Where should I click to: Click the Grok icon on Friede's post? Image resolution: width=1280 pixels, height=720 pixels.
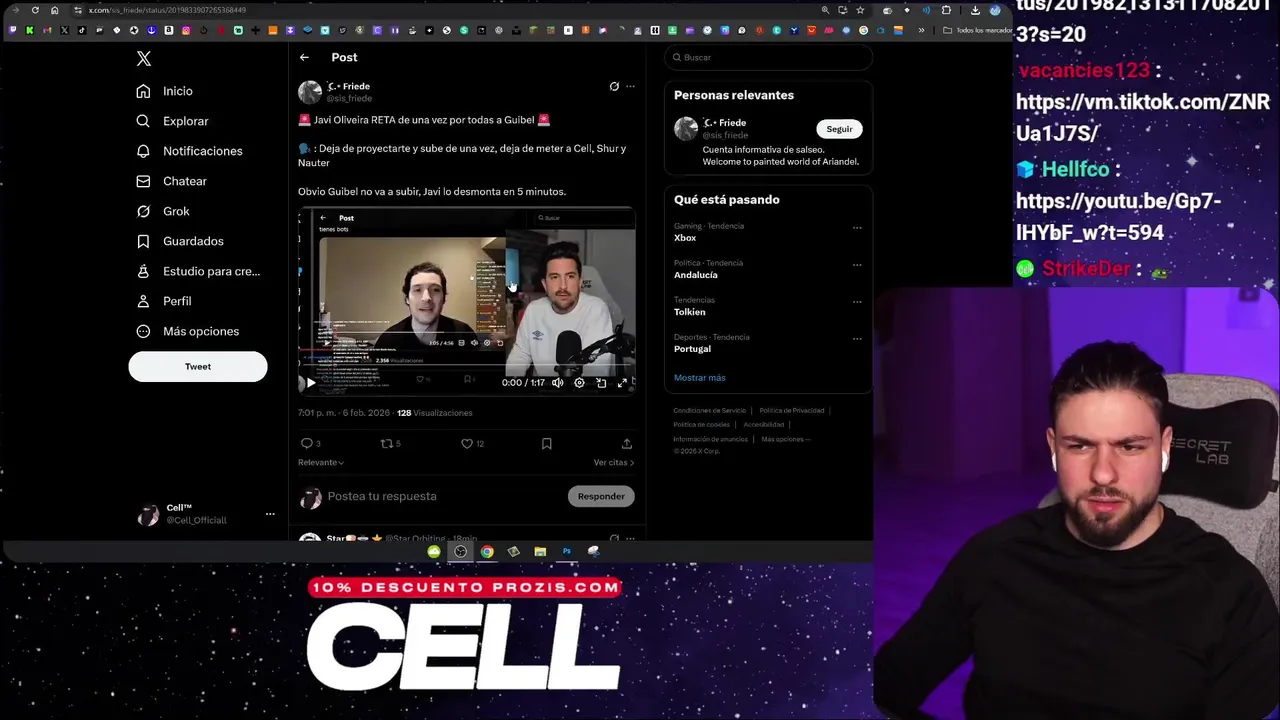[x=614, y=86]
